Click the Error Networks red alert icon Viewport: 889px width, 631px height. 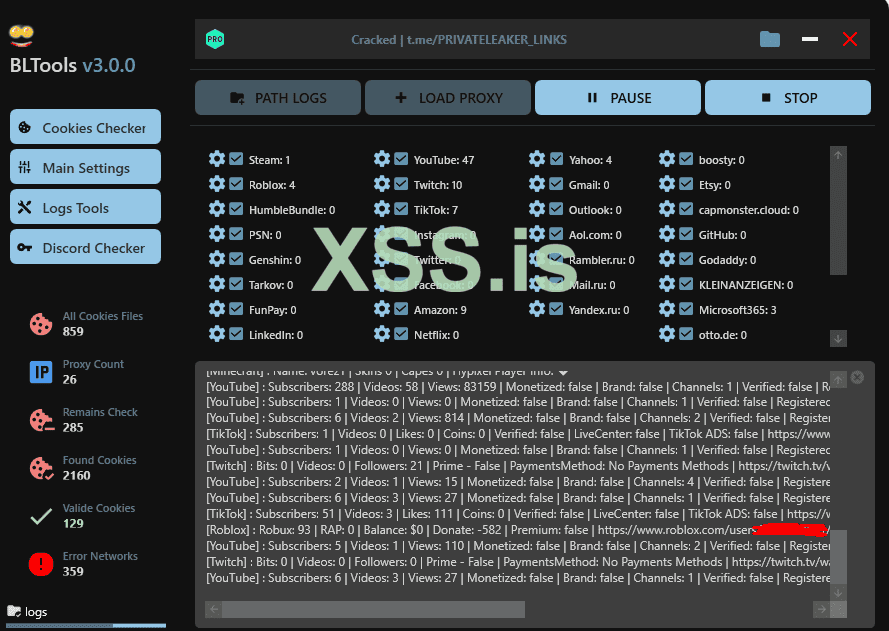click(x=41, y=564)
